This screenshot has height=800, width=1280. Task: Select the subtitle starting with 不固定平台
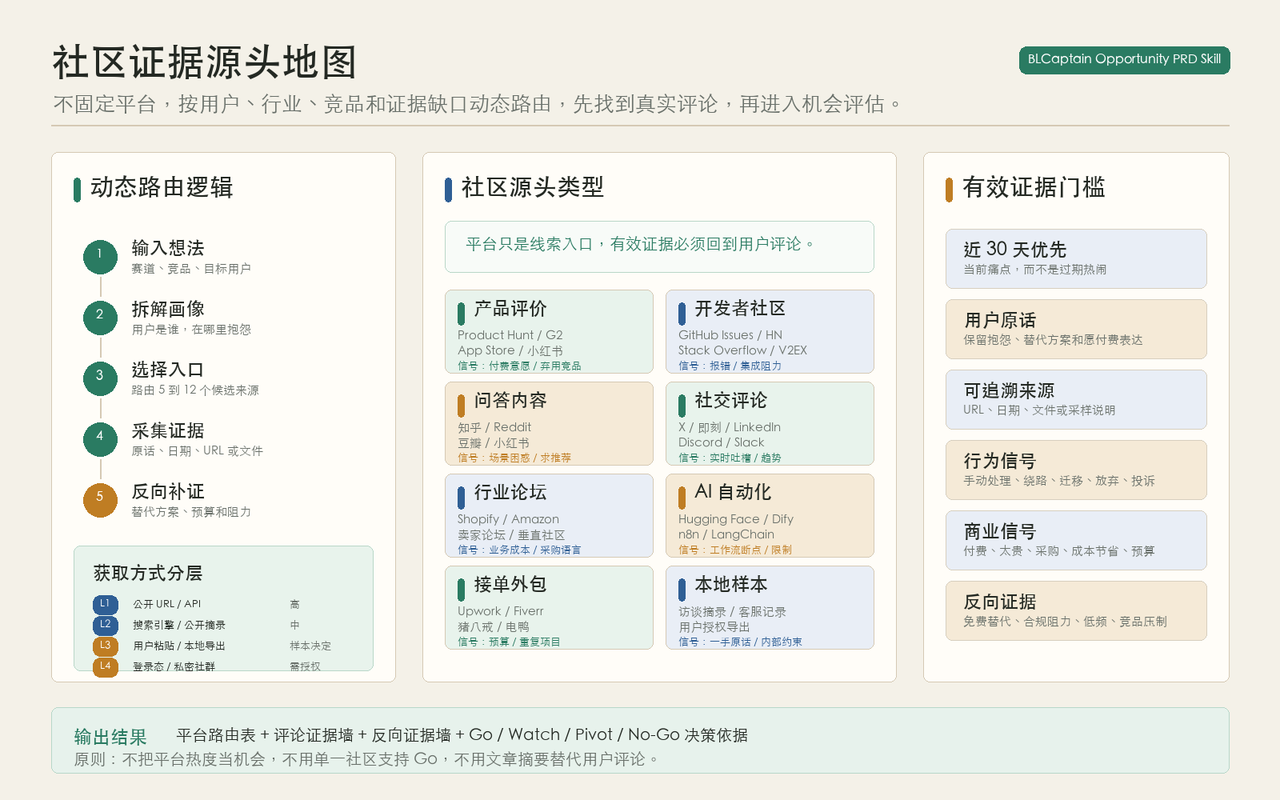(x=478, y=104)
